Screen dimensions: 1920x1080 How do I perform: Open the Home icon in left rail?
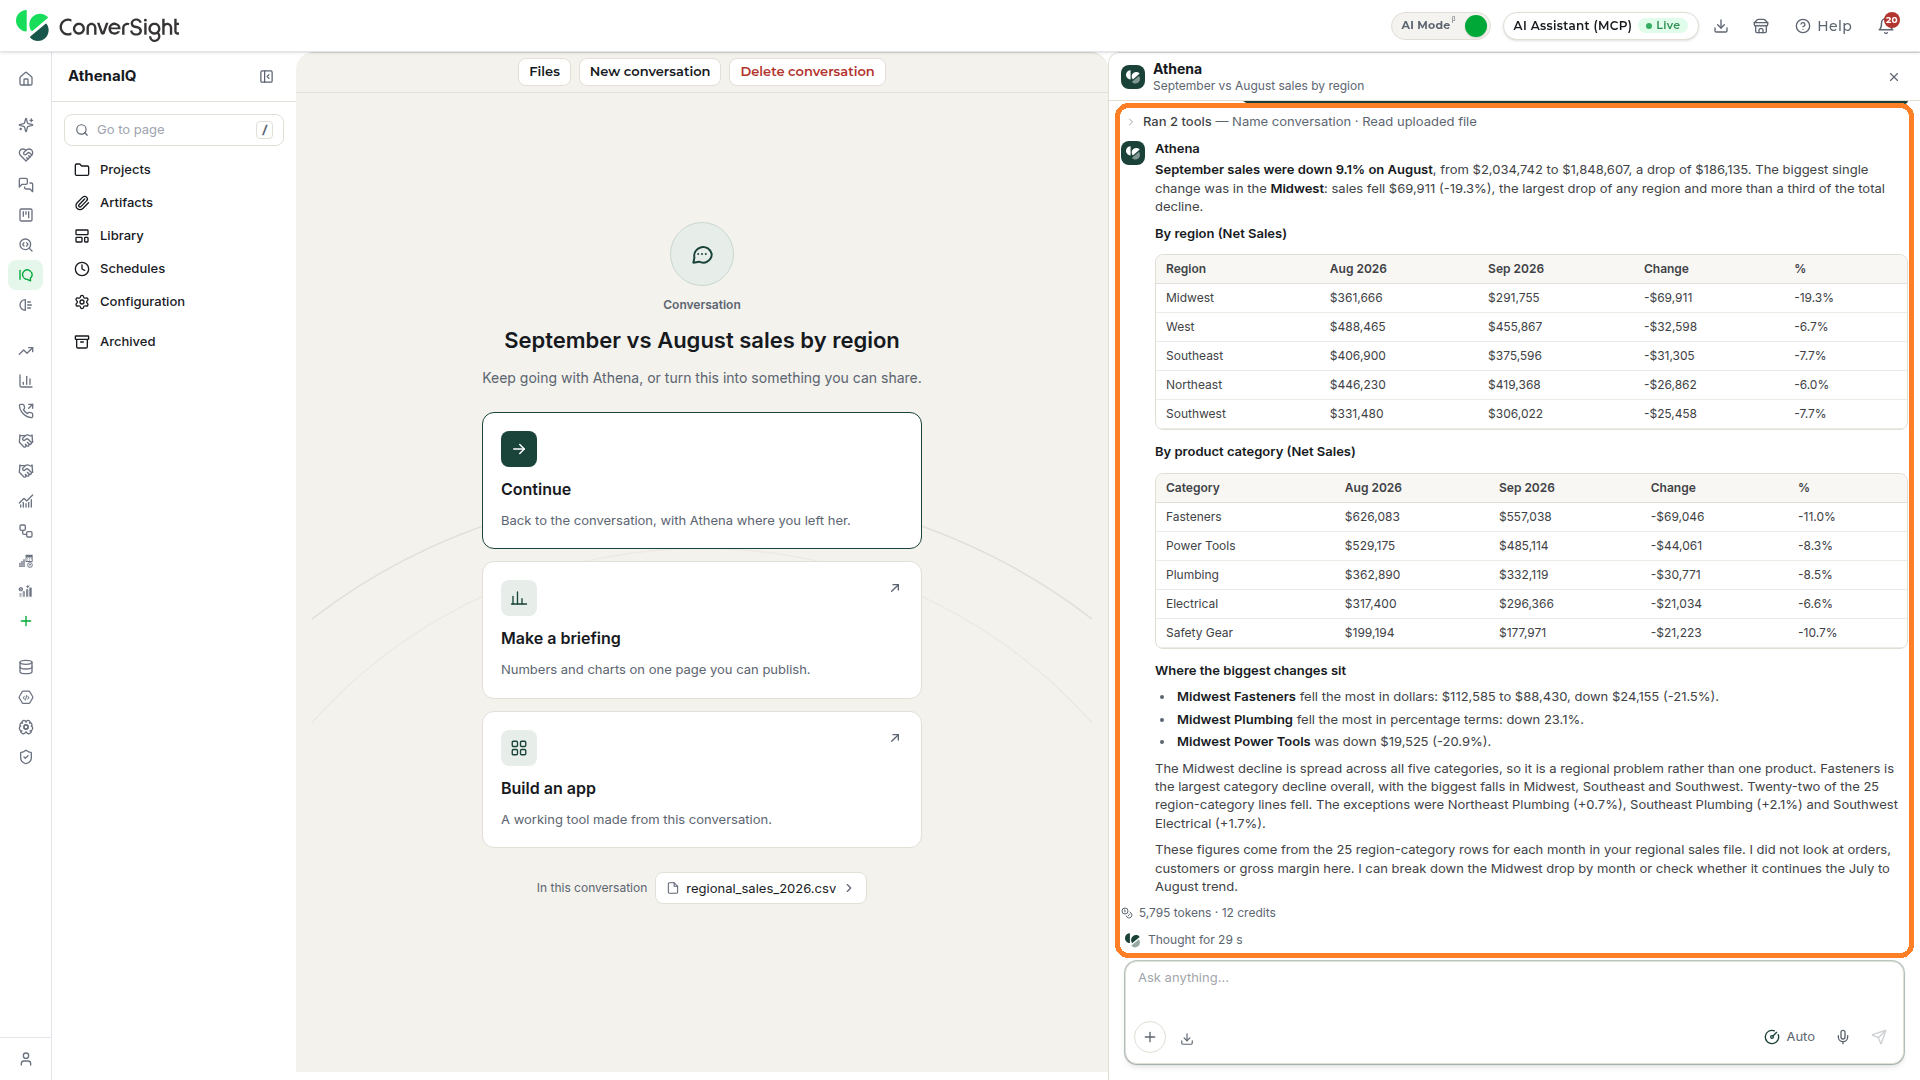point(26,79)
